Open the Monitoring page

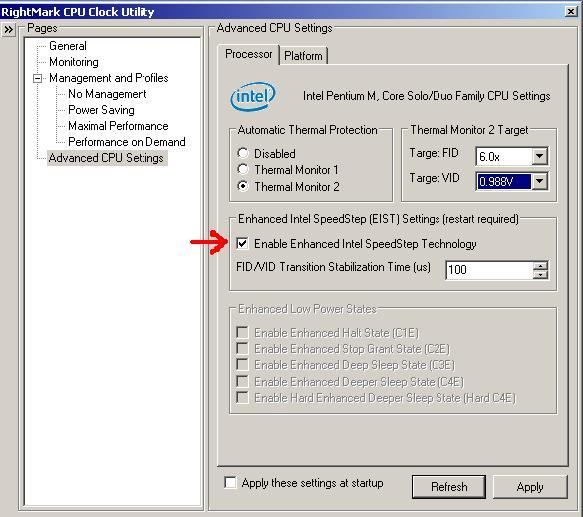click(74, 62)
